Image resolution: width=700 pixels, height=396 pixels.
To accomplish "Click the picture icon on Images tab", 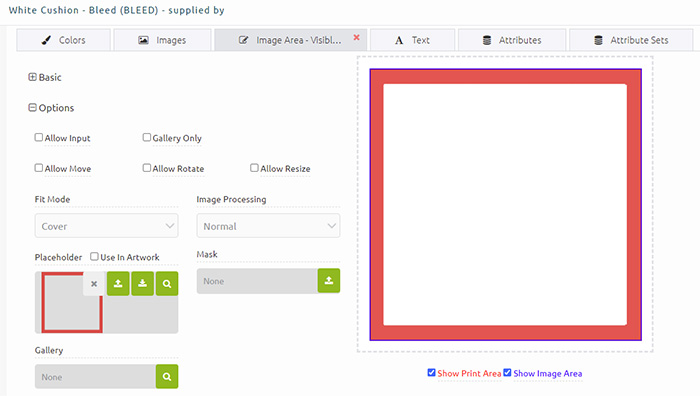I will (143, 40).
